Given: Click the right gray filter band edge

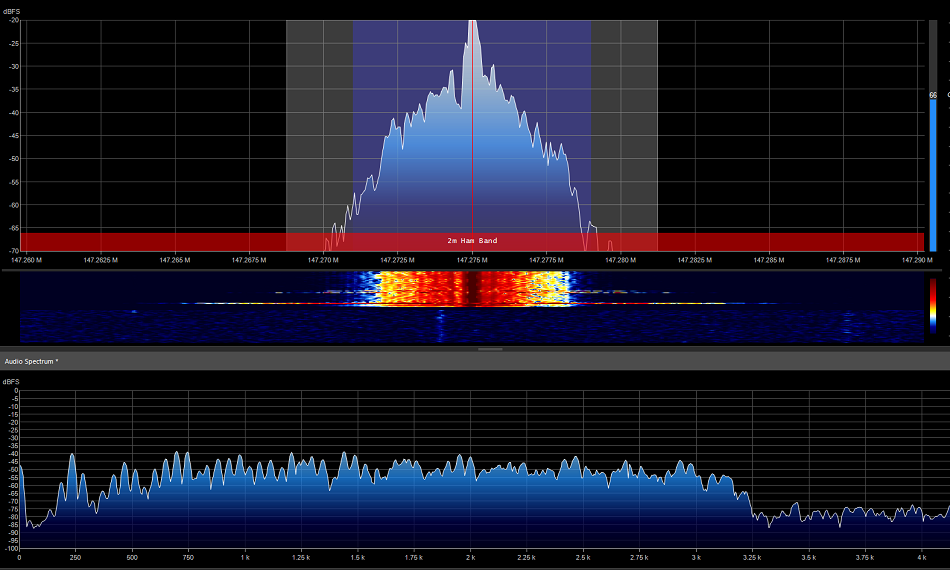Looking at the screenshot, I should 657,130.
